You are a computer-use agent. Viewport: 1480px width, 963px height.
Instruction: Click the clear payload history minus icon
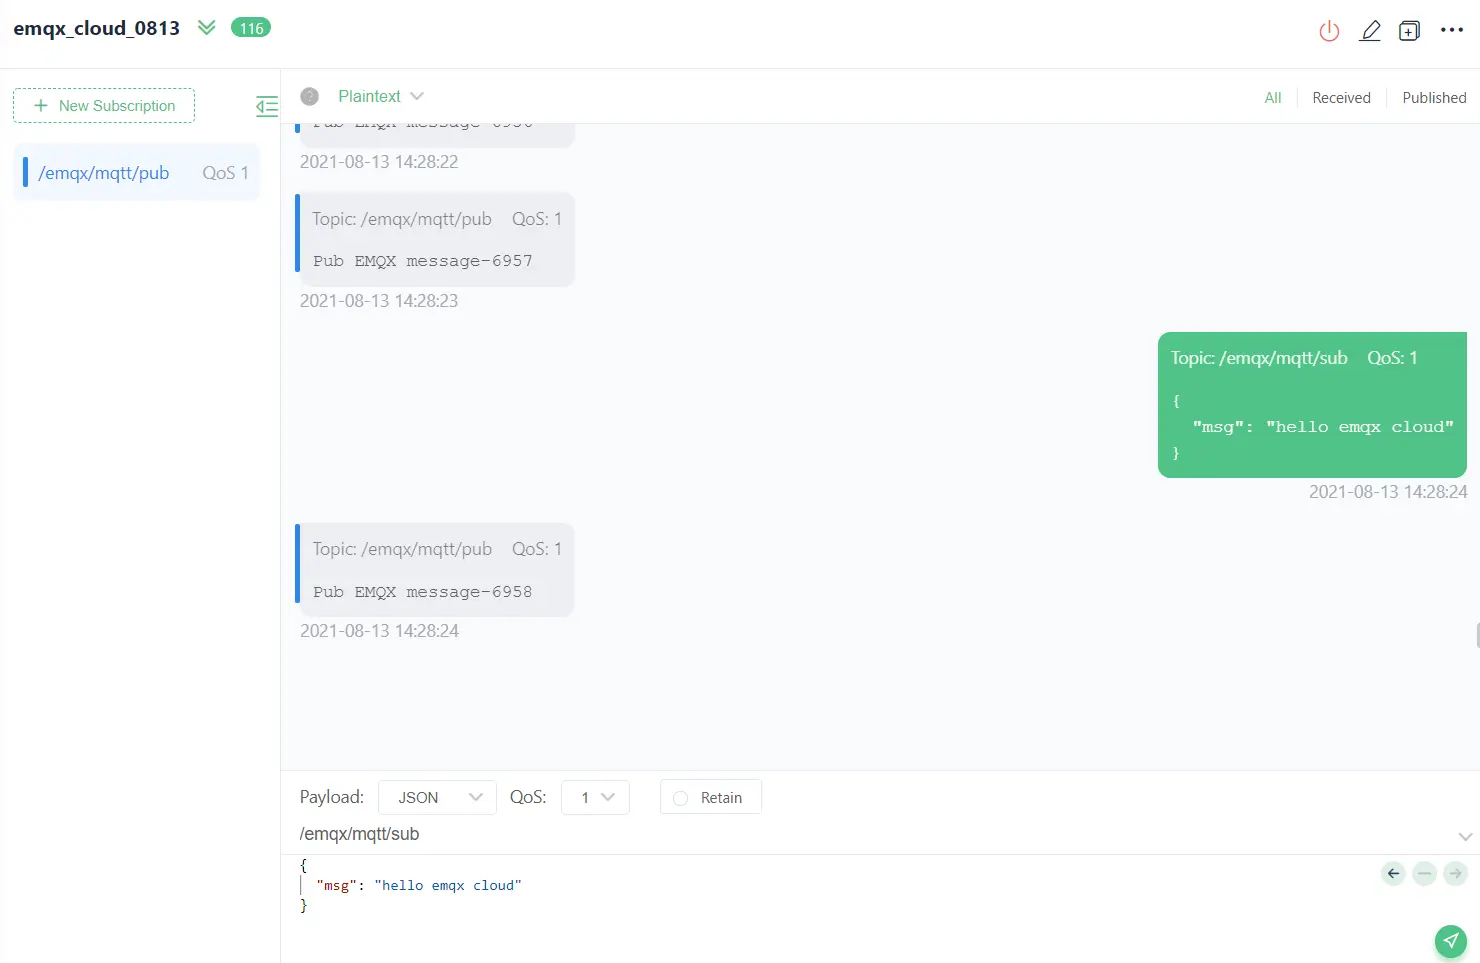click(1425, 873)
